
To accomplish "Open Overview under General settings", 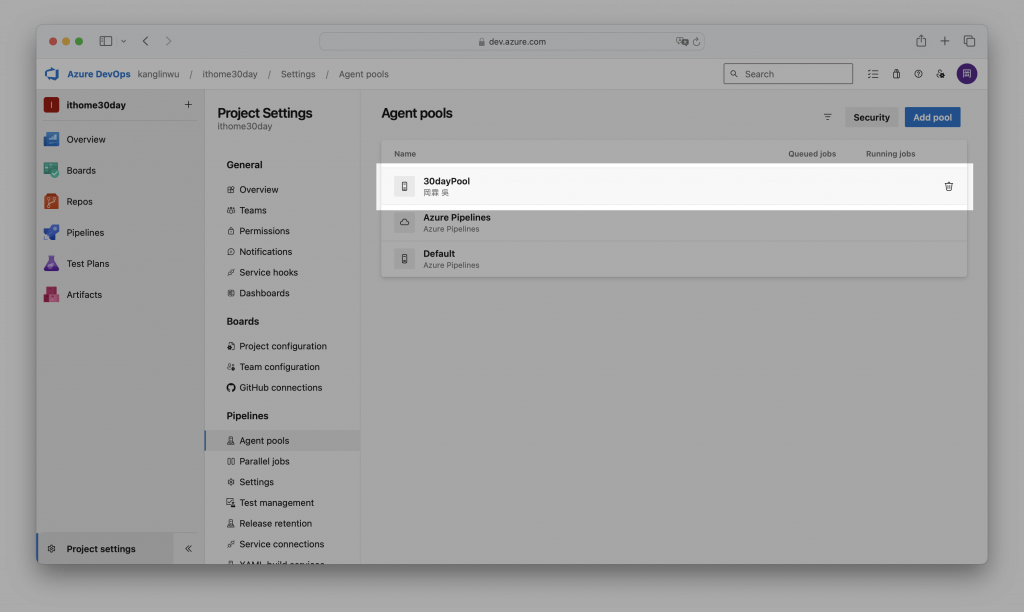I will click(259, 189).
